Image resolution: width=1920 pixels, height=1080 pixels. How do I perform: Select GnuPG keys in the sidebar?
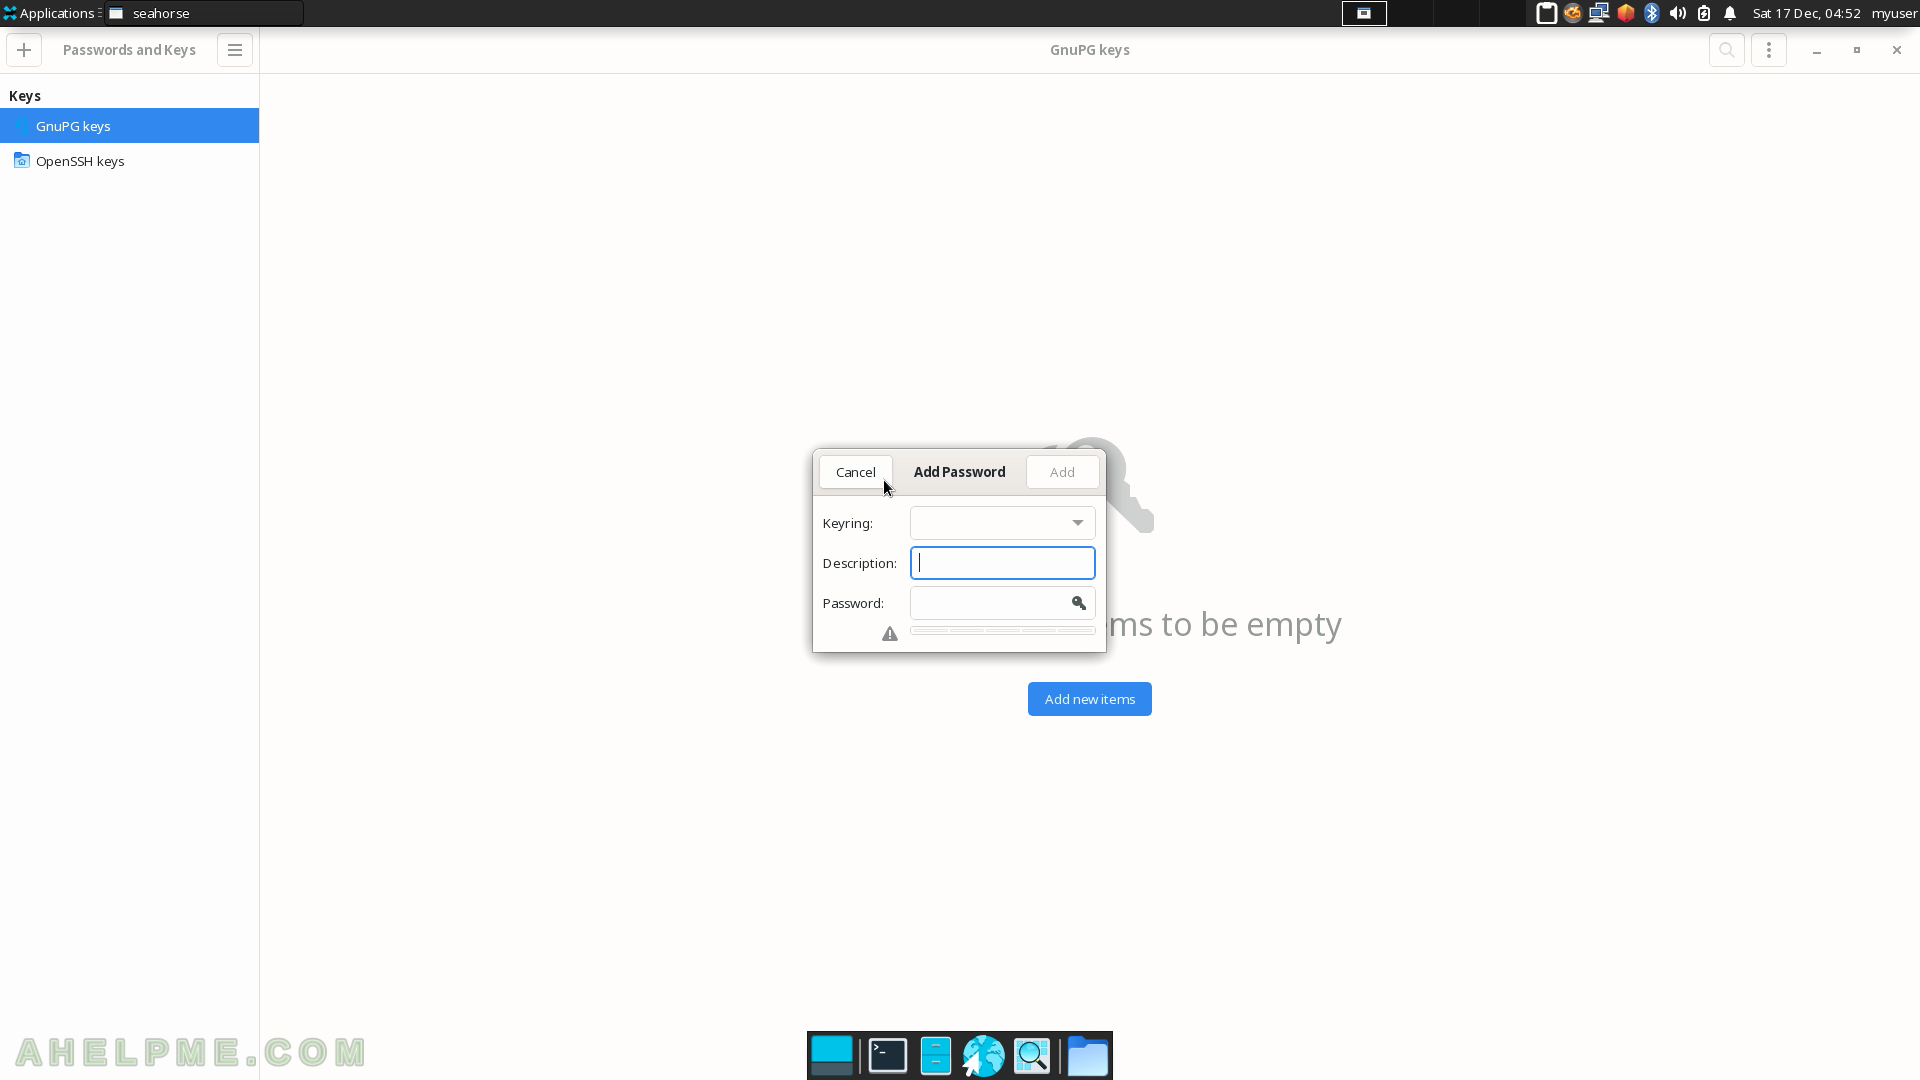click(130, 126)
